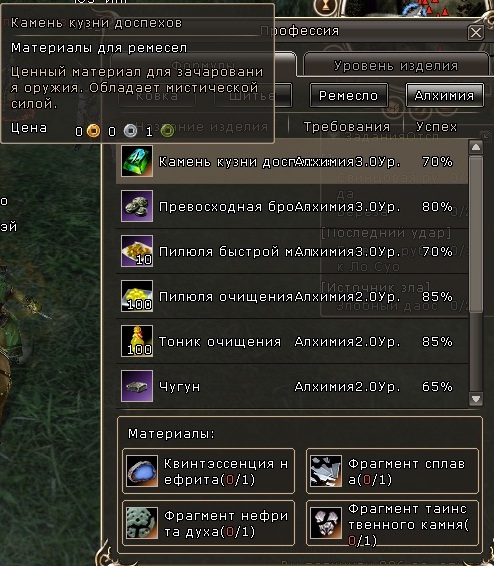Select the green Камень кузни доспехов icon
Image resolution: width=494 pixels, height=566 pixels.
(137, 161)
